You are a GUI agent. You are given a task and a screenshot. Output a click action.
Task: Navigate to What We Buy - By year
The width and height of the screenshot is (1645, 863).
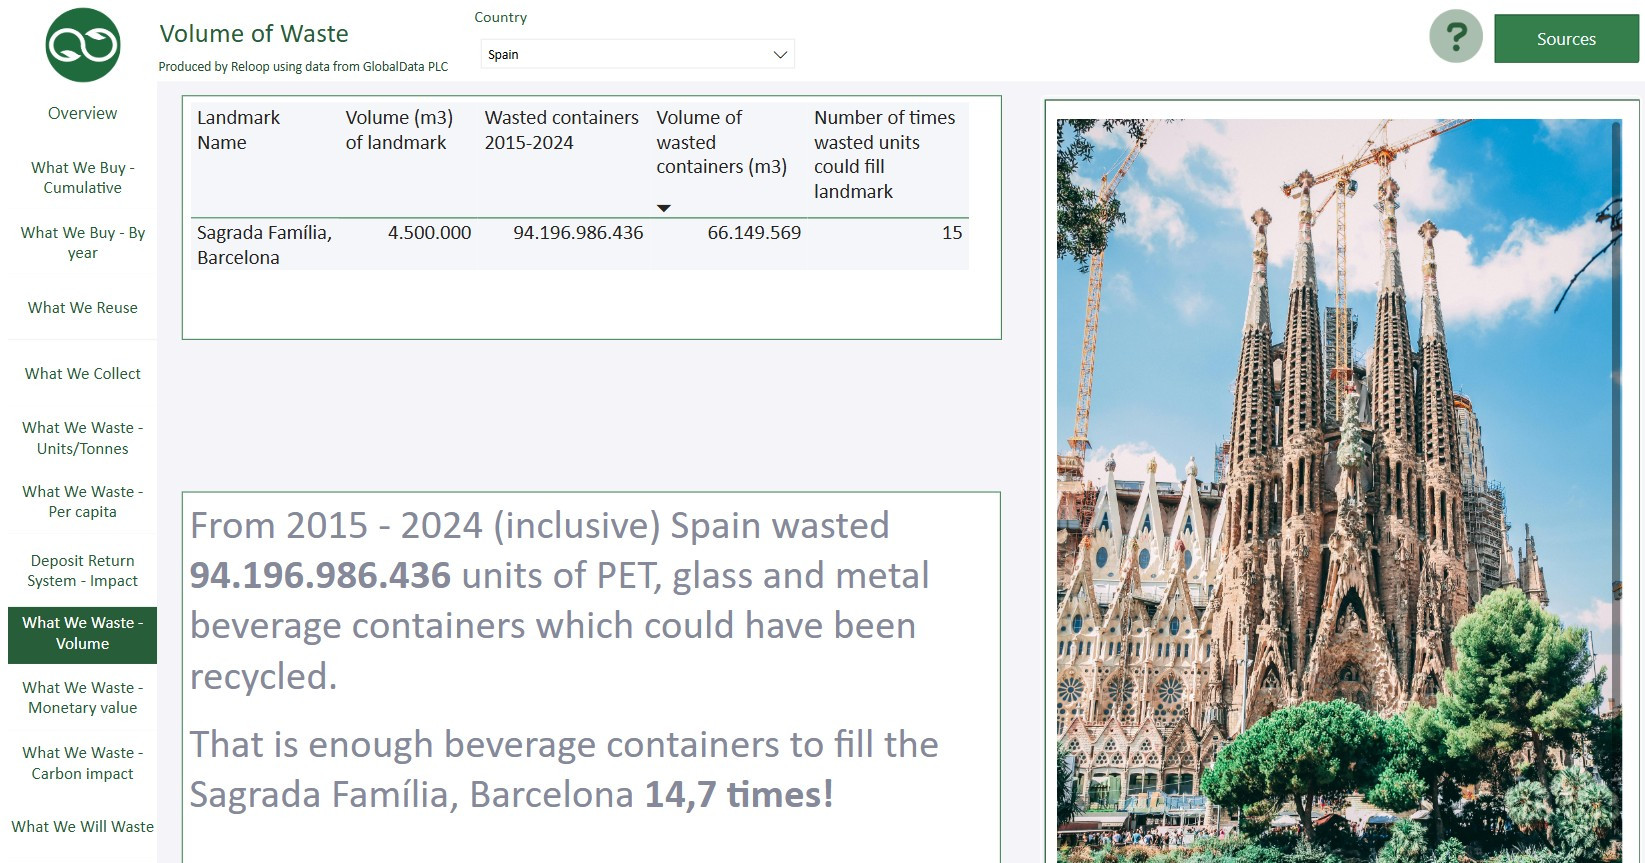point(82,242)
